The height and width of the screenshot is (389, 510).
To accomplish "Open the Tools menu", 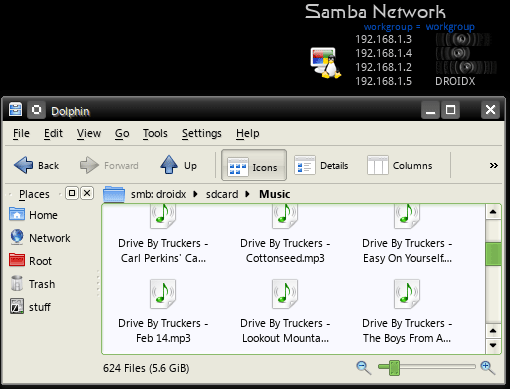I will [155, 133].
